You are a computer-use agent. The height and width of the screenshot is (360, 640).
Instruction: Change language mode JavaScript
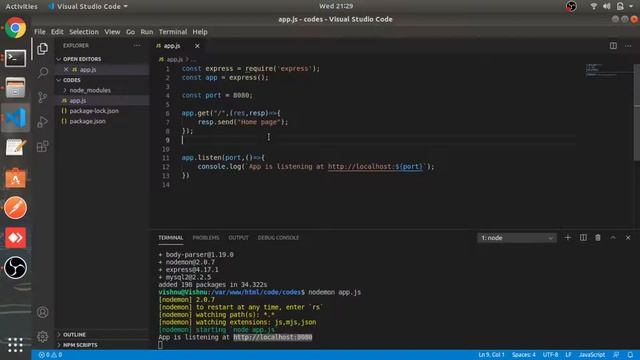click(x=592, y=355)
